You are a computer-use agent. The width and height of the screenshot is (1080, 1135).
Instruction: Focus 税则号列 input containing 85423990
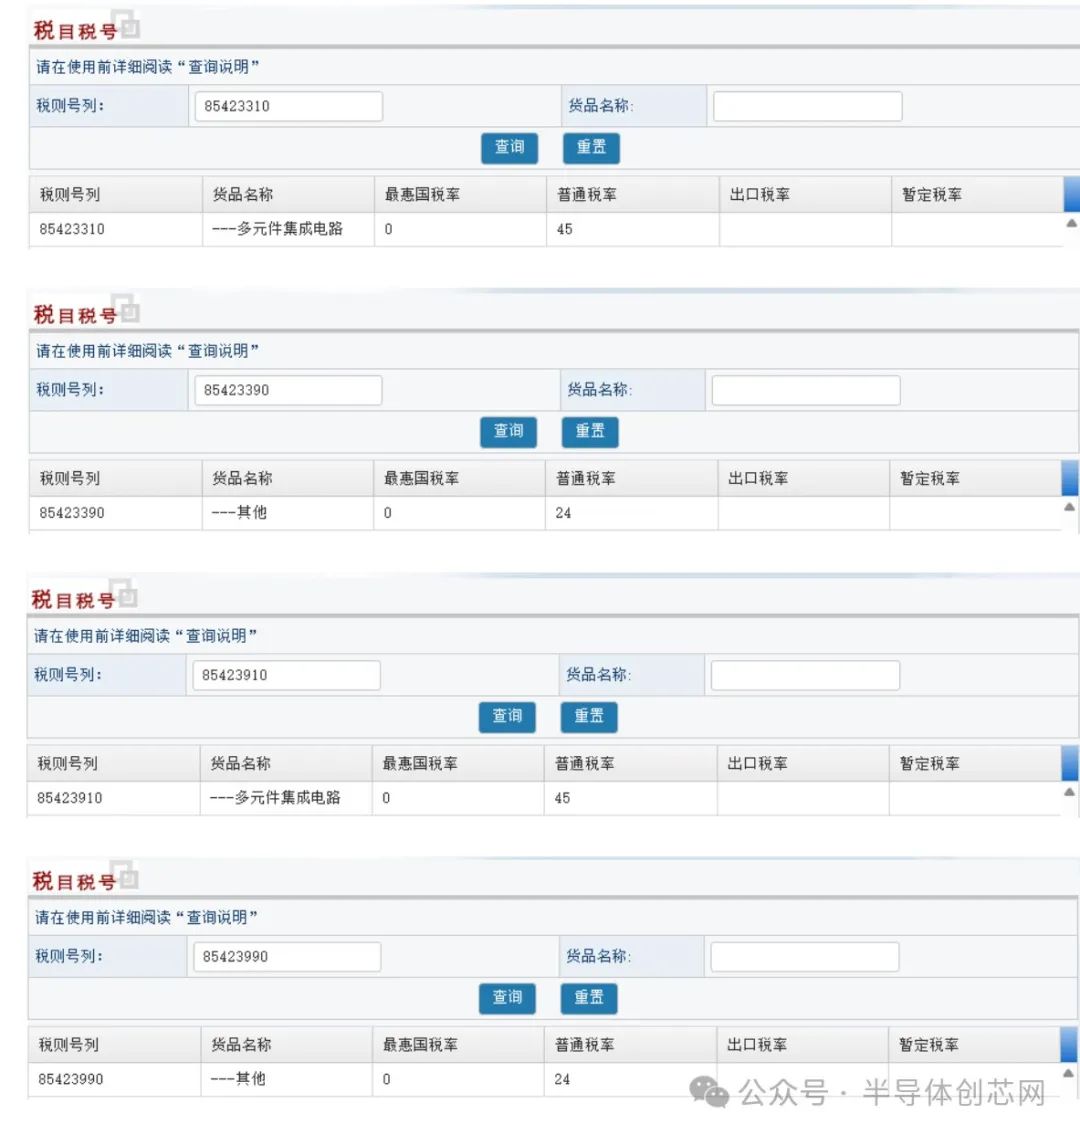[x=287, y=957]
